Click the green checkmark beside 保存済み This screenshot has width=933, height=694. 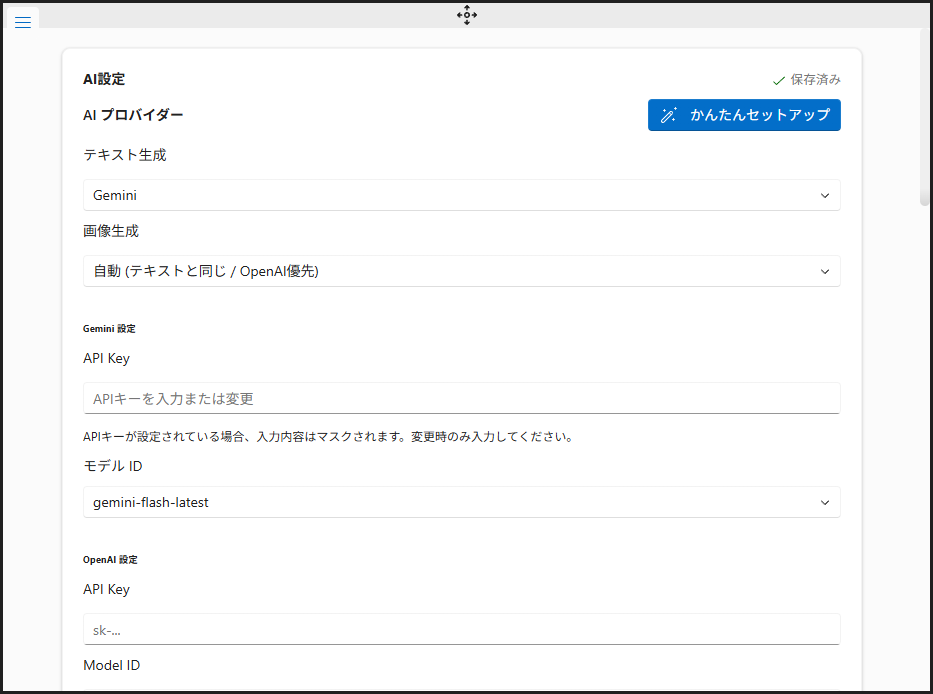coord(780,79)
